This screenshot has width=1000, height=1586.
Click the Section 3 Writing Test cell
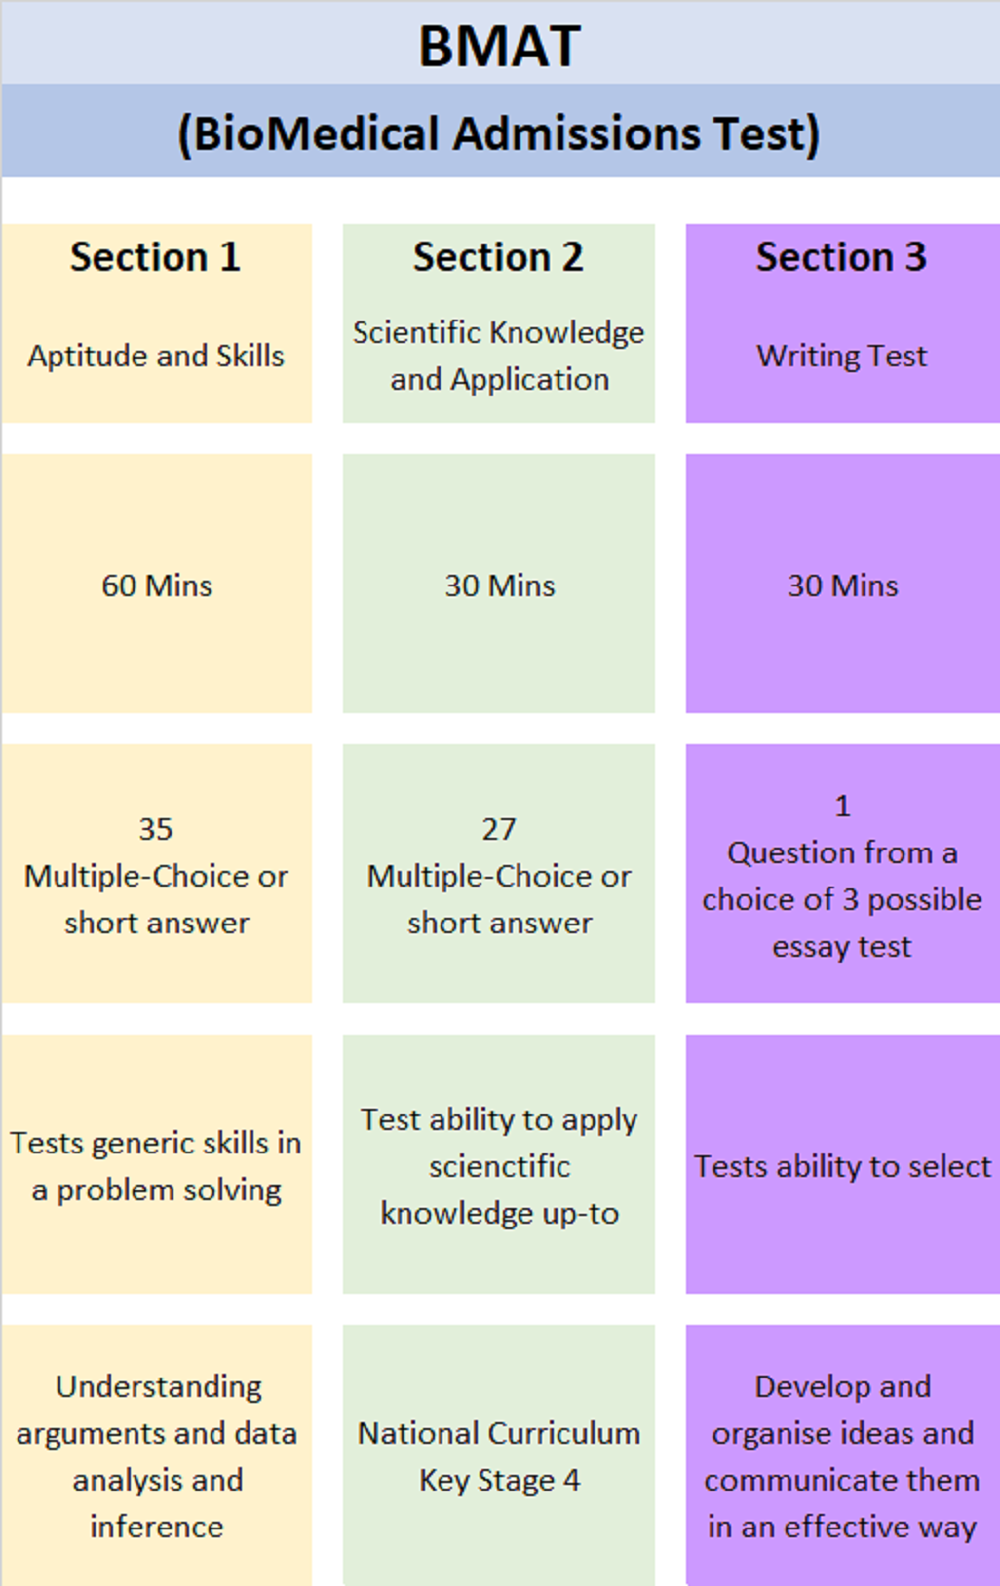click(x=843, y=323)
